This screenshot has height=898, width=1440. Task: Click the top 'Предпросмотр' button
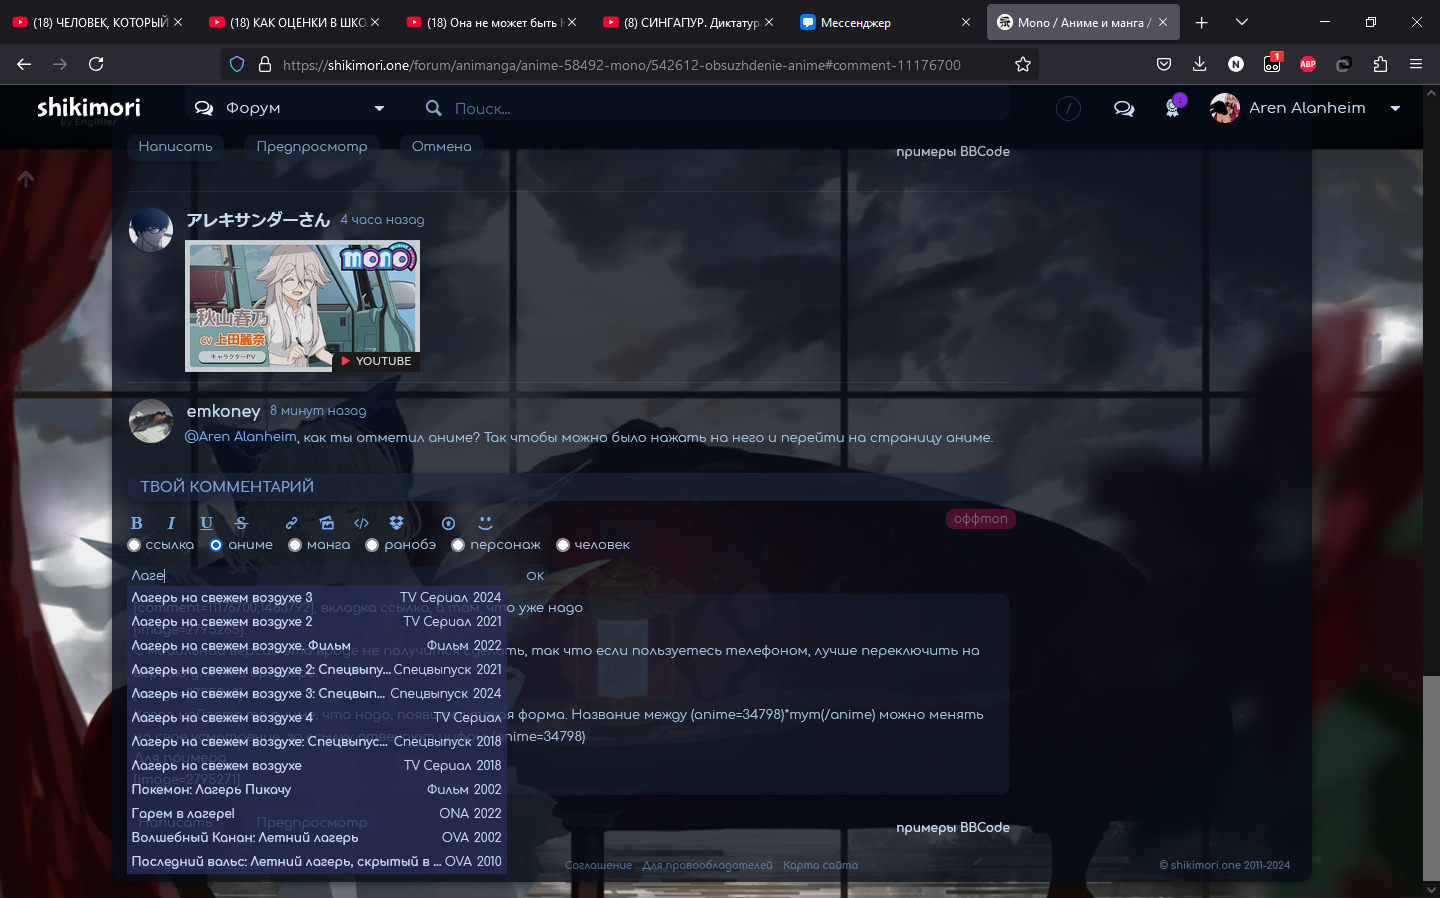(312, 146)
